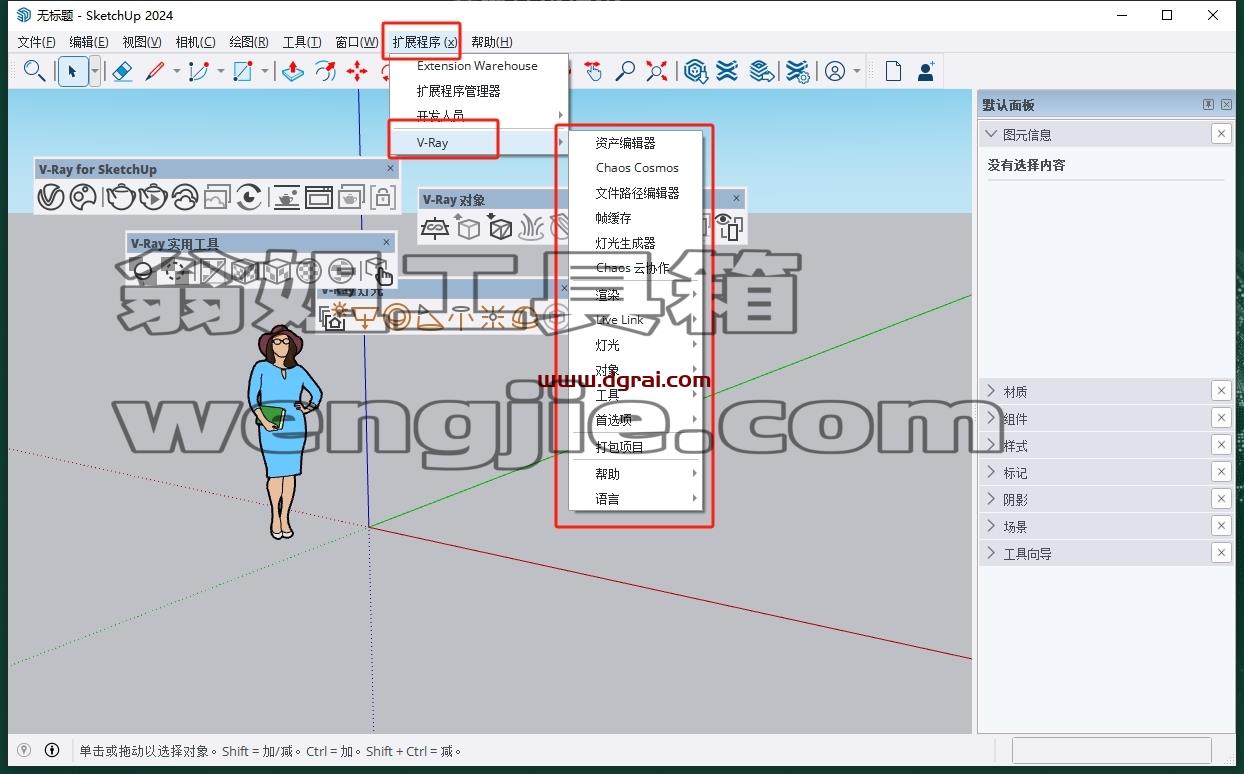Pick the Eraser tool
Image resolution: width=1244 pixels, height=774 pixels.
coord(122,71)
